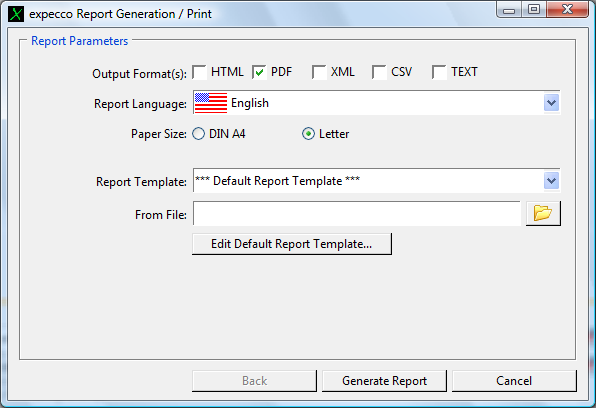Image resolution: width=596 pixels, height=408 pixels.
Task: Minimize the expecco report window
Action: pos(509,10)
